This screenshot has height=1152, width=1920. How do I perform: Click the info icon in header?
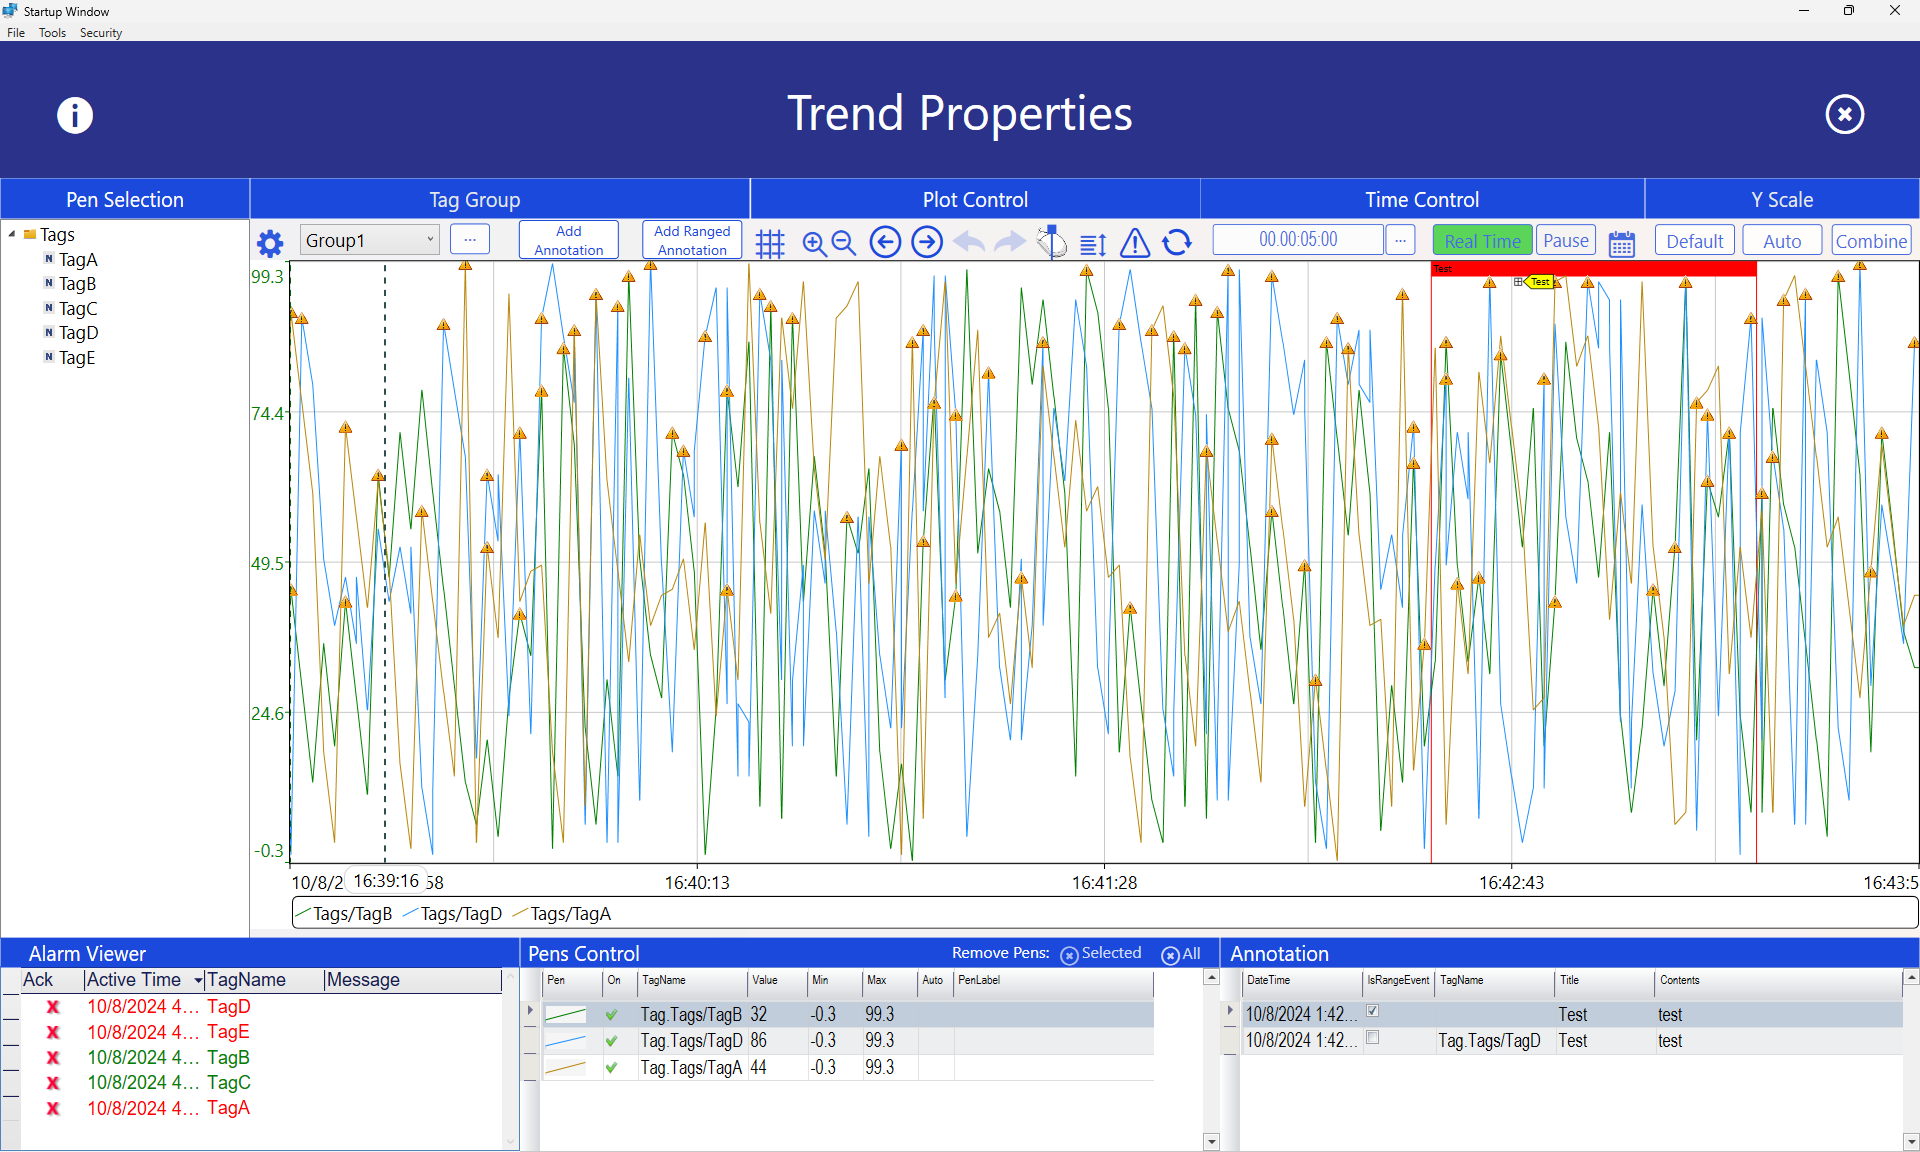(75, 115)
